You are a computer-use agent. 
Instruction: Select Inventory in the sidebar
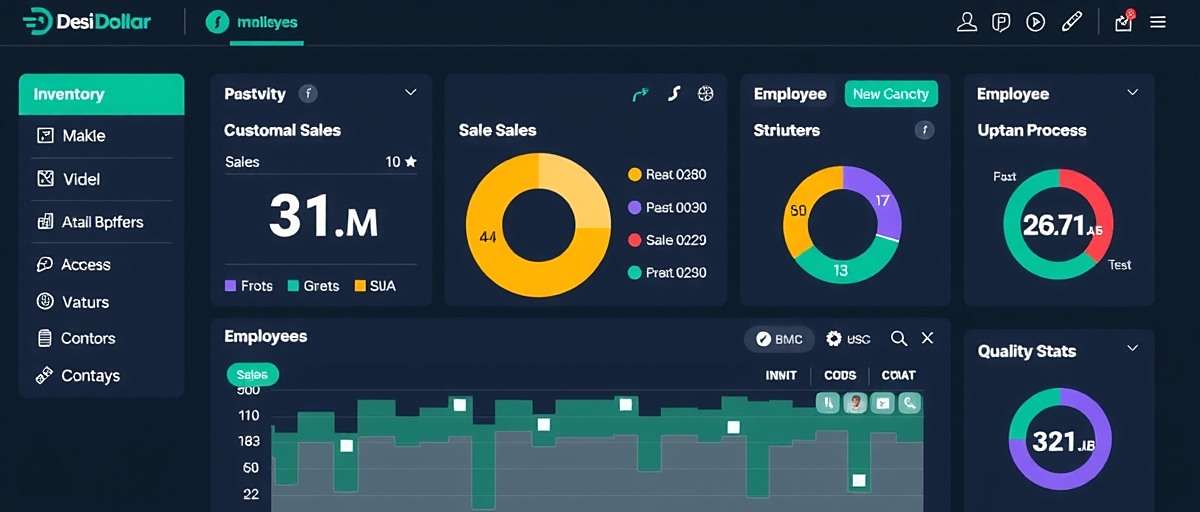101,94
